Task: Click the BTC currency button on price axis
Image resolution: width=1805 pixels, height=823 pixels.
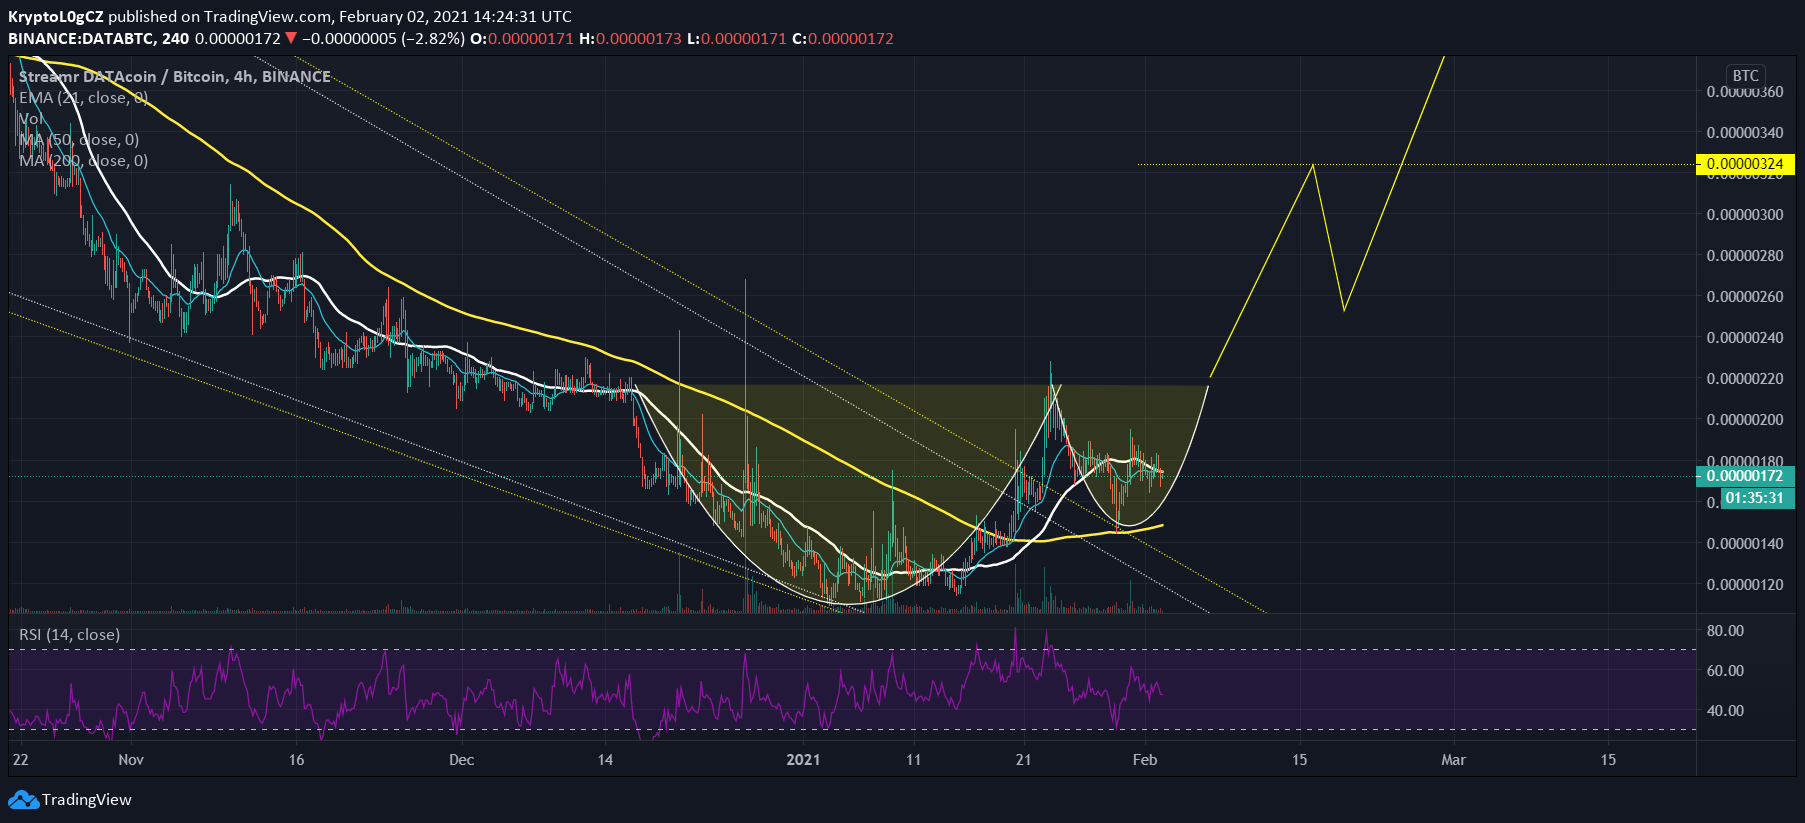Action: (x=1745, y=76)
